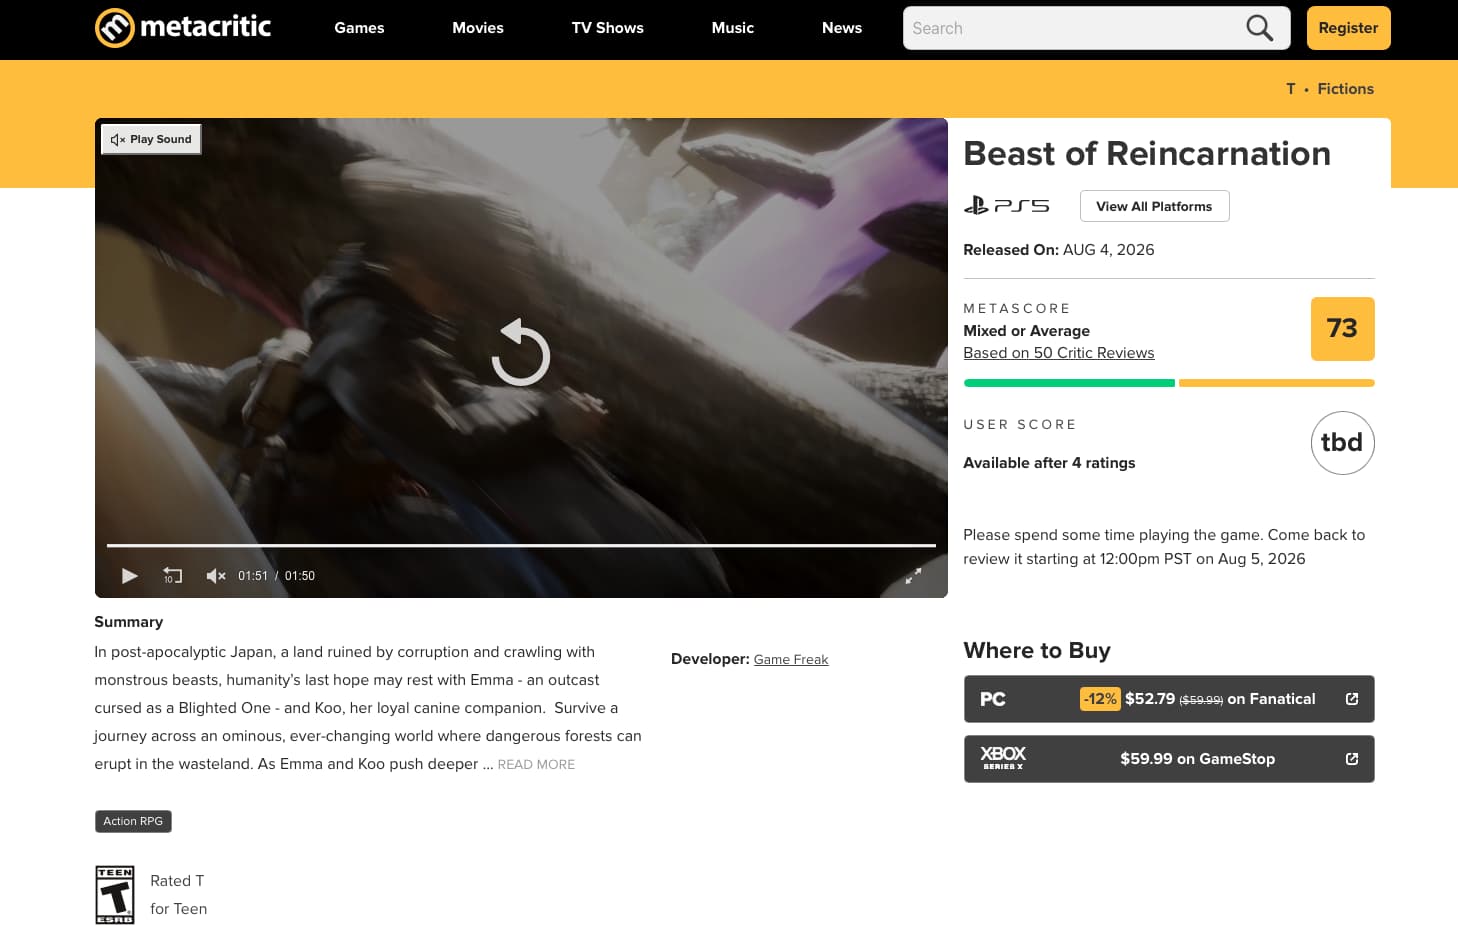
Task: Click the 'Where to Buy' heading
Action: click(1037, 651)
